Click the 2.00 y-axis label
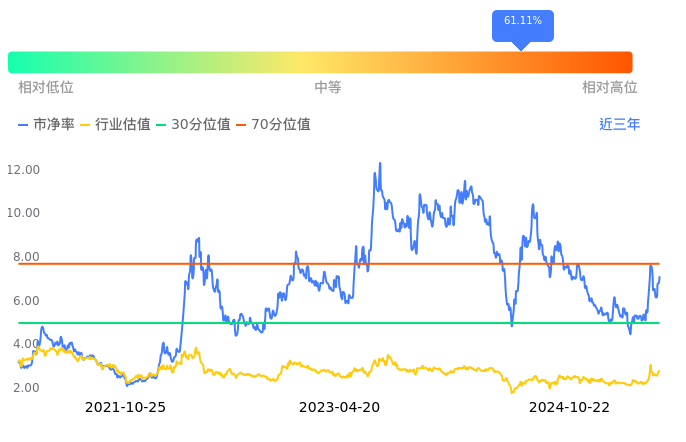 pyautogui.click(x=26, y=388)
